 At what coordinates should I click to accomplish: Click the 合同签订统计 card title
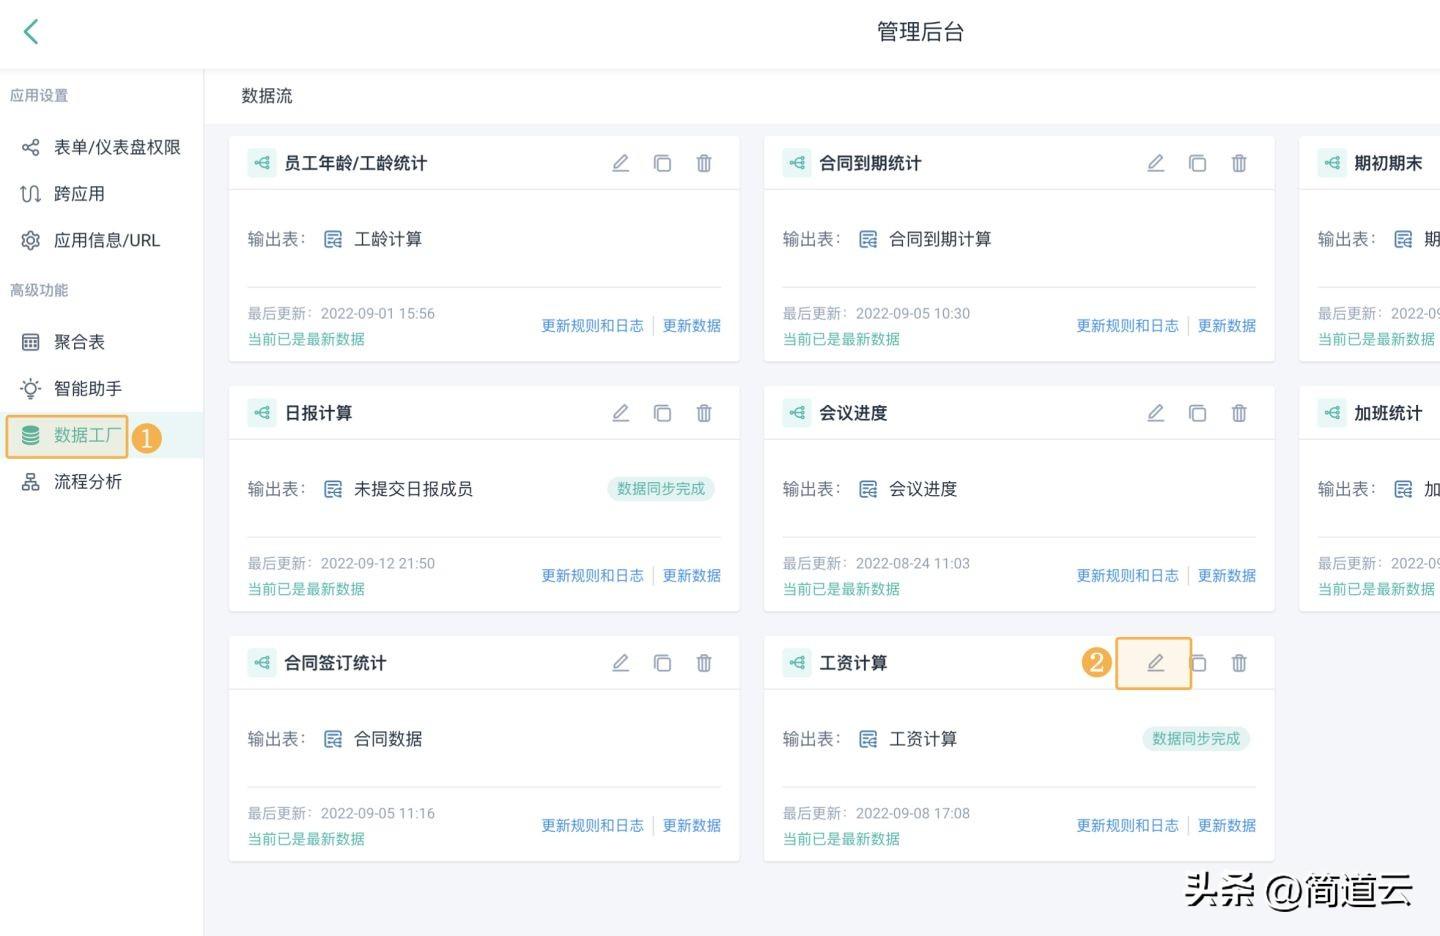pos(335,663)
